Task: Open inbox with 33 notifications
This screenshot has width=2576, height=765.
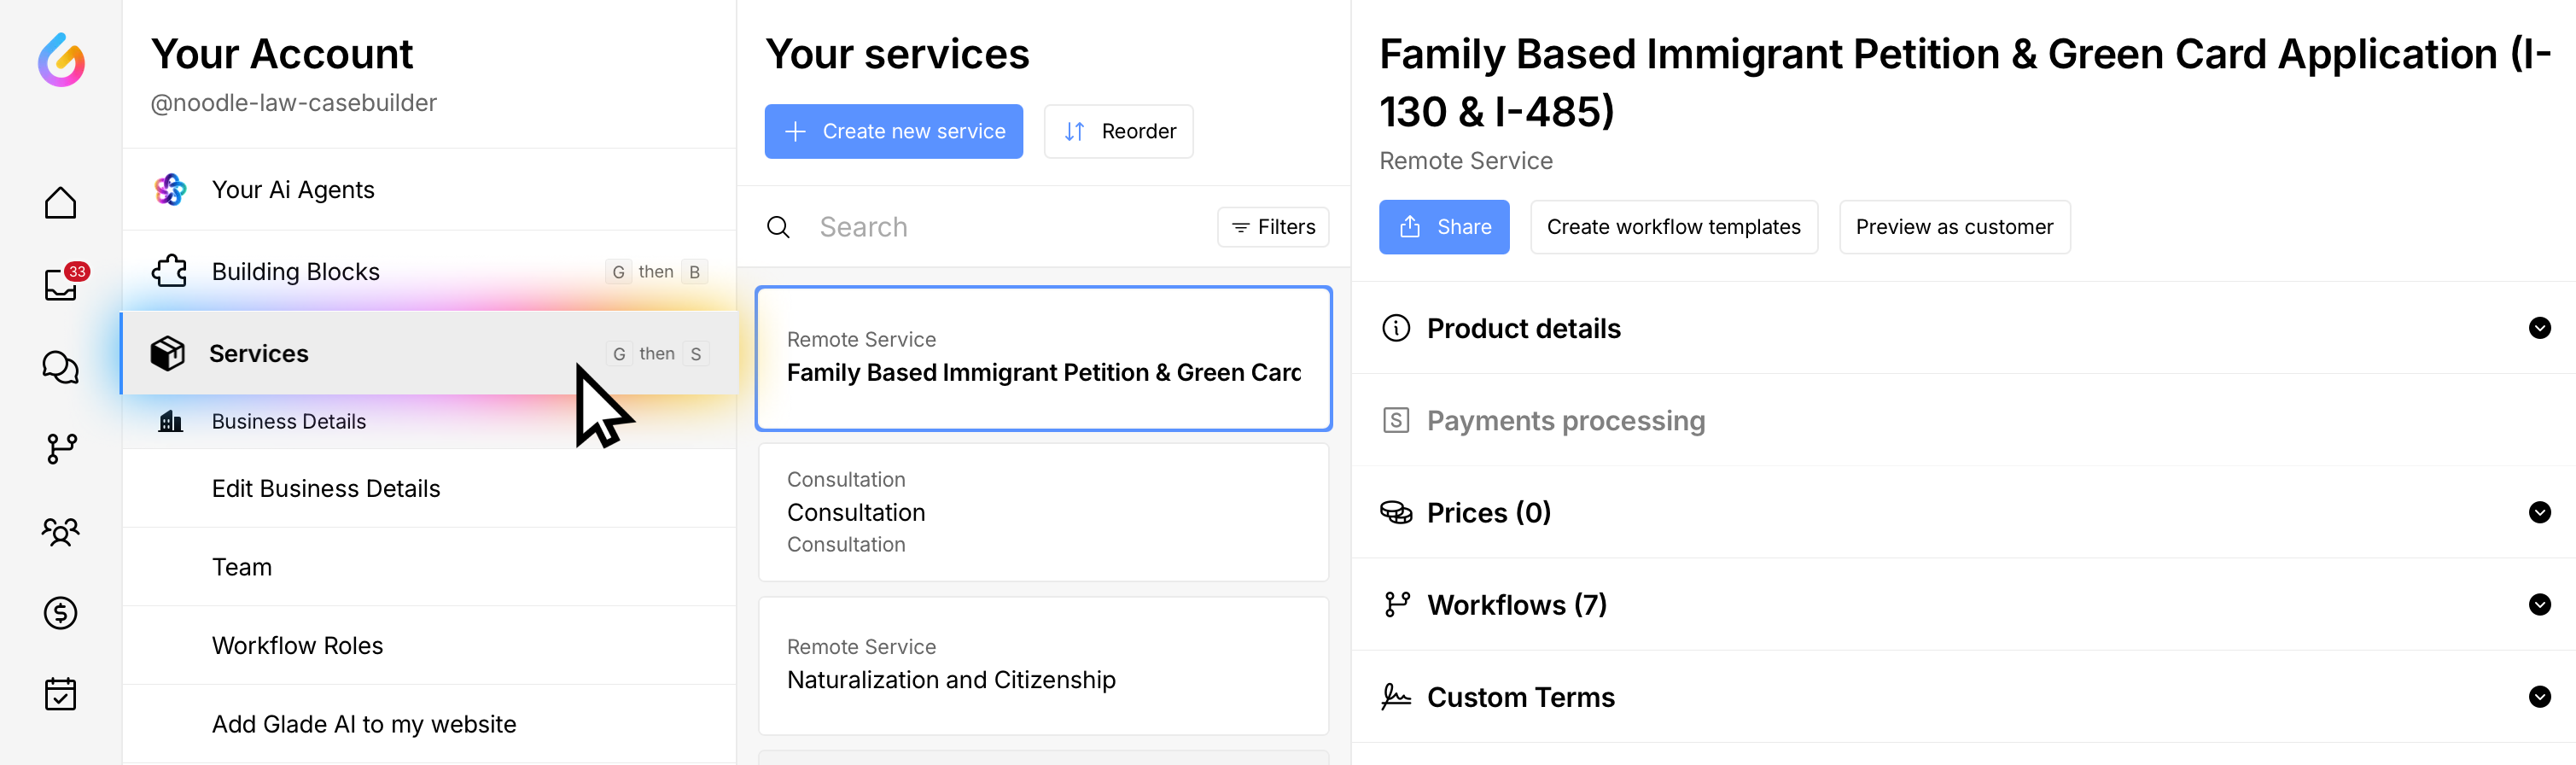Action: tap(61, 285)
